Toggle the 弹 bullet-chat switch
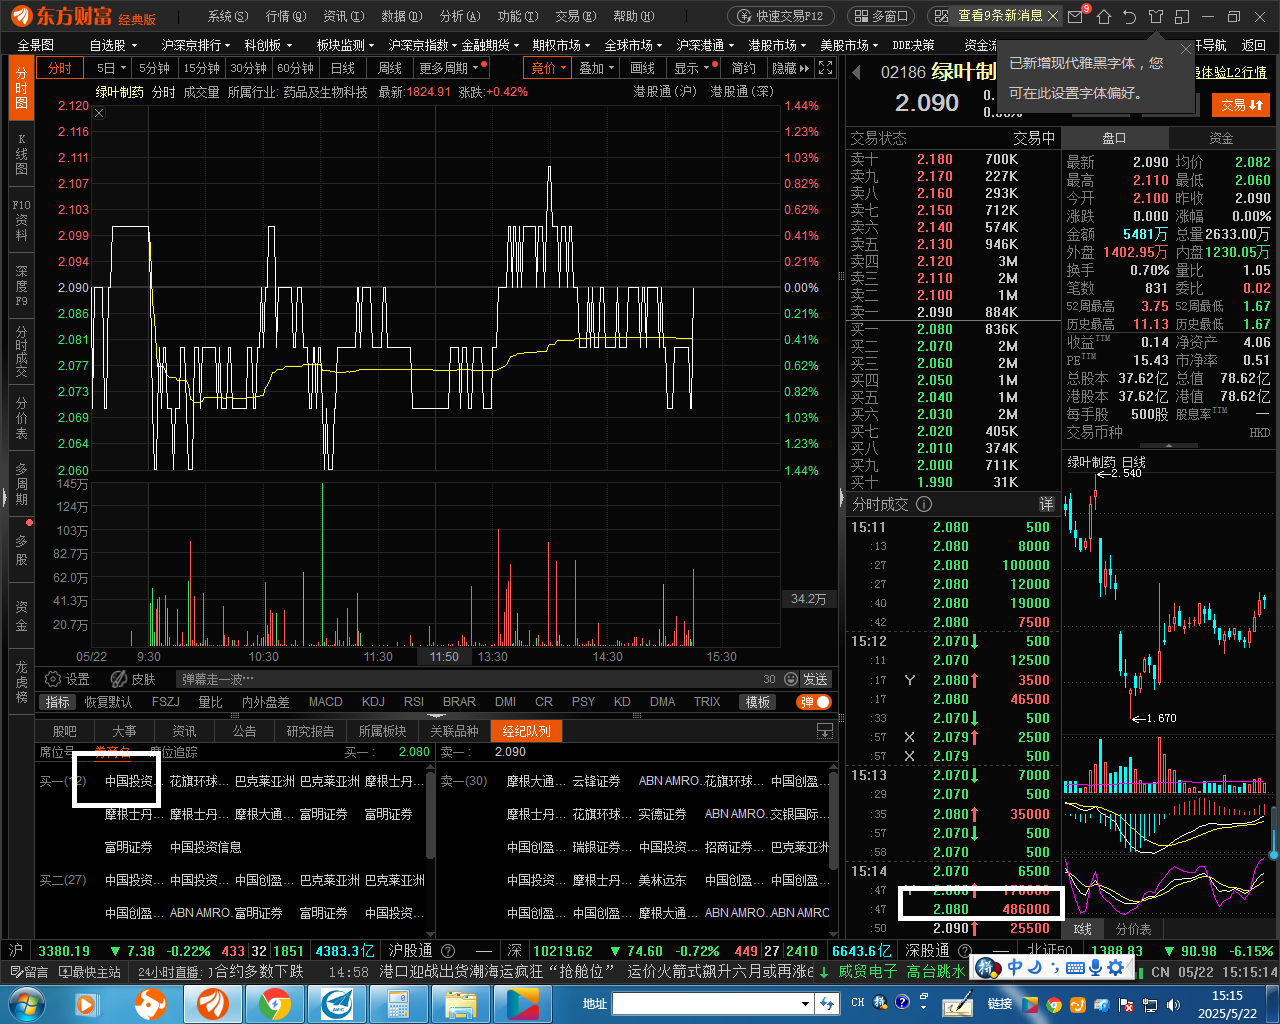Image resolution: width=1280 pixels, height=1024 pixels. [815, 702]
